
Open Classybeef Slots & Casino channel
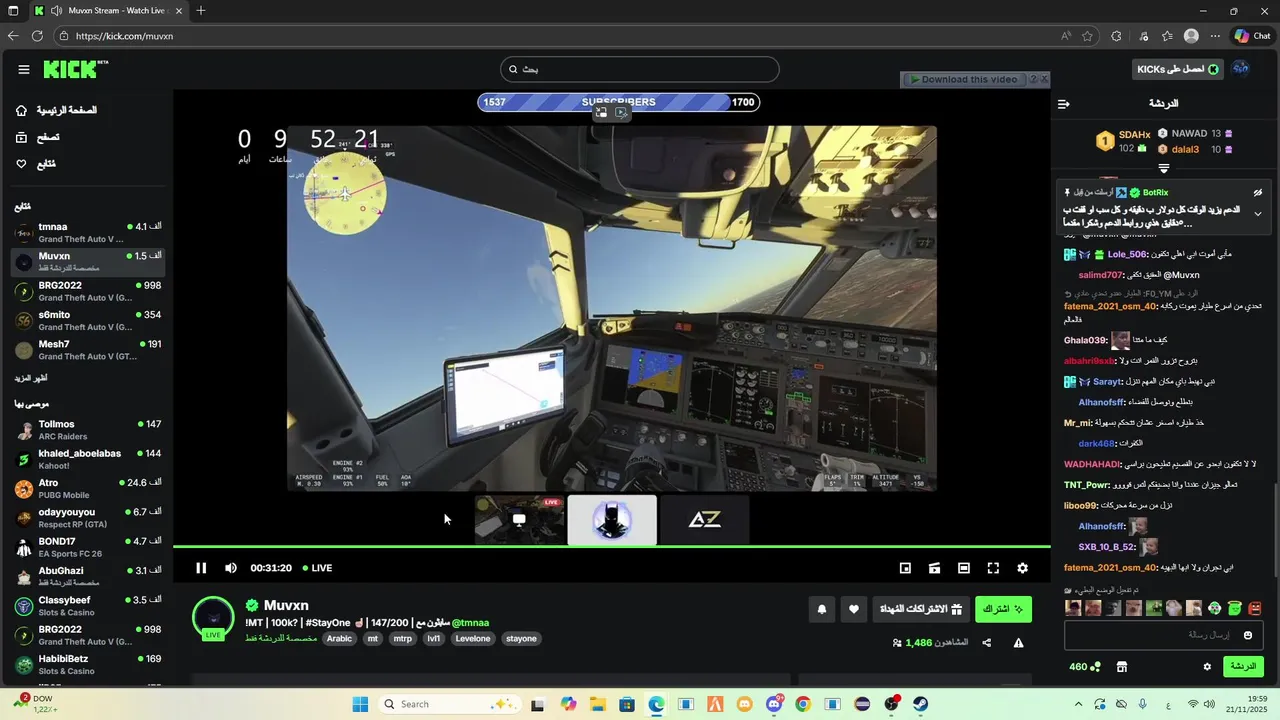tap(88, 605)
